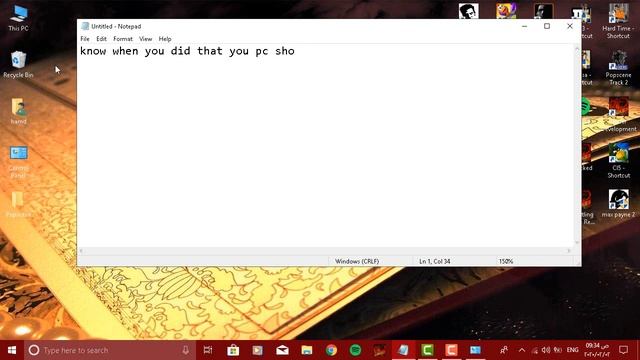Select the hamd user folder icon
This screenshot has width=640, height=360.
(x=18, y=111)
